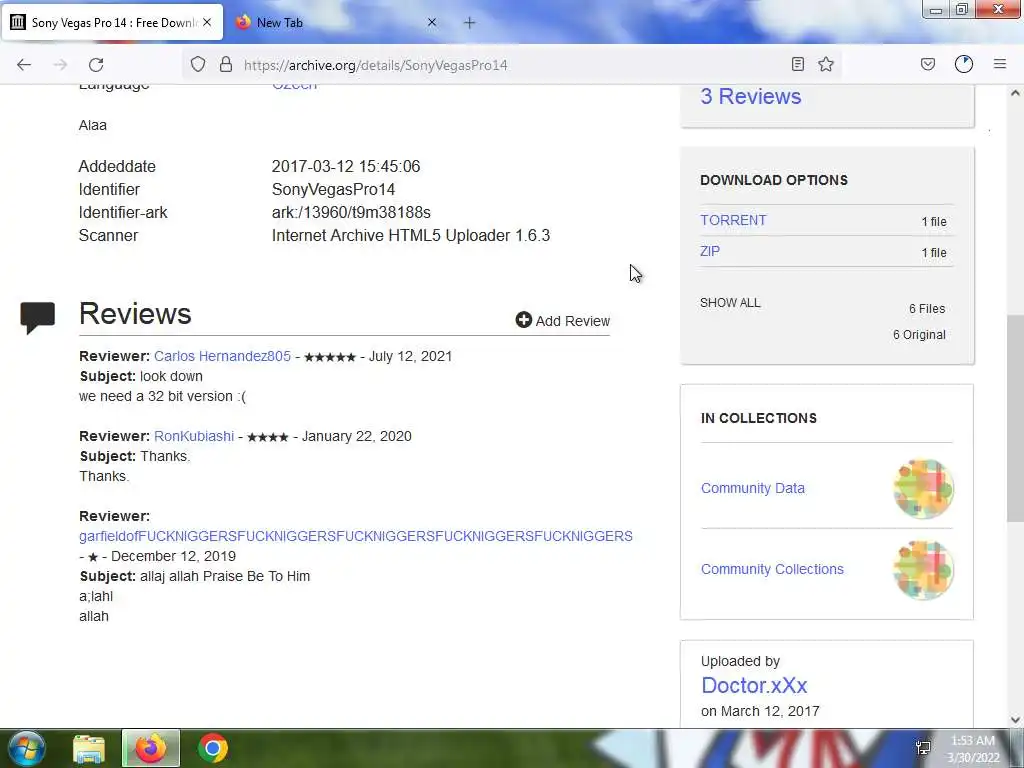Viewport: 1024px width, 768px height.
Task: Open the Community Data collection link
Action: tap(752, 488)
